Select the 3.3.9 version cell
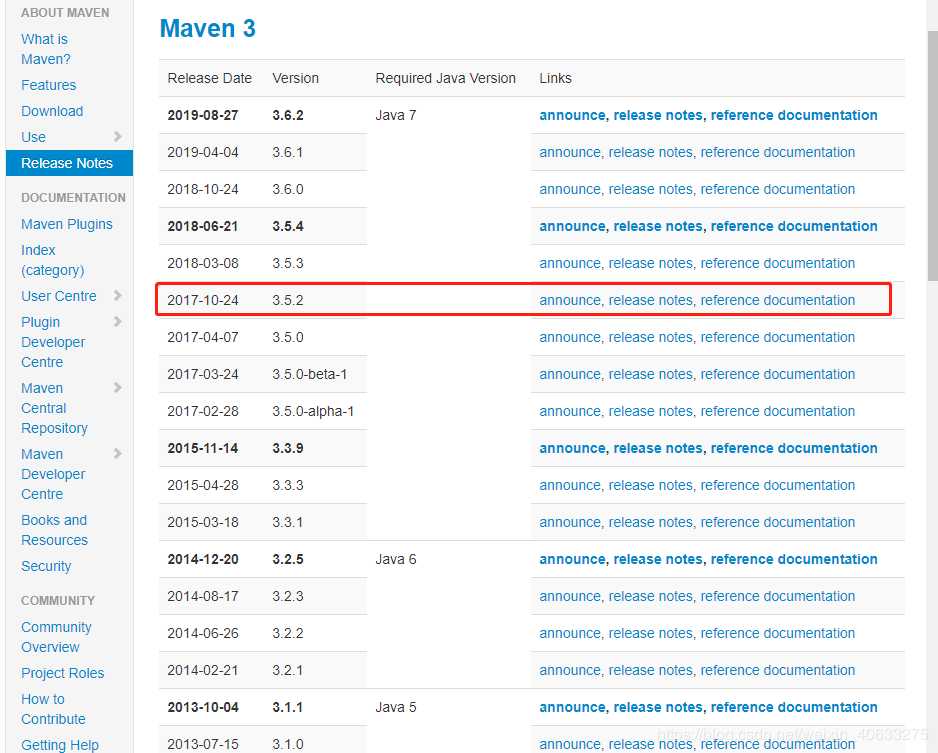938x753 pixels. [288, 449]
